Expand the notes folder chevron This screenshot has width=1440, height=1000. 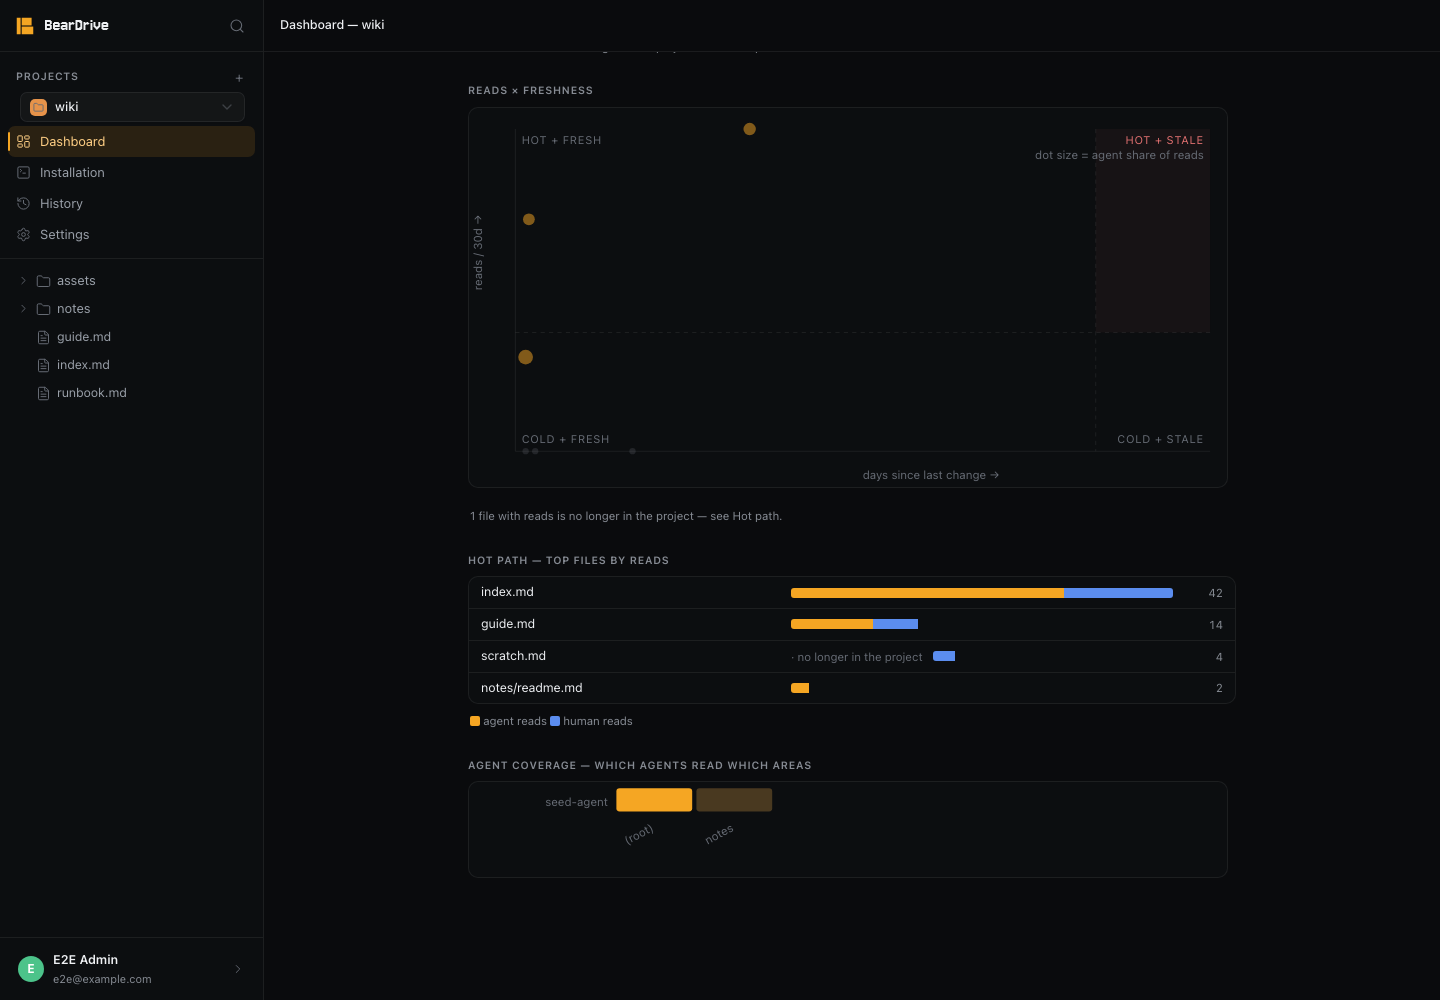[x=23, y=309]
